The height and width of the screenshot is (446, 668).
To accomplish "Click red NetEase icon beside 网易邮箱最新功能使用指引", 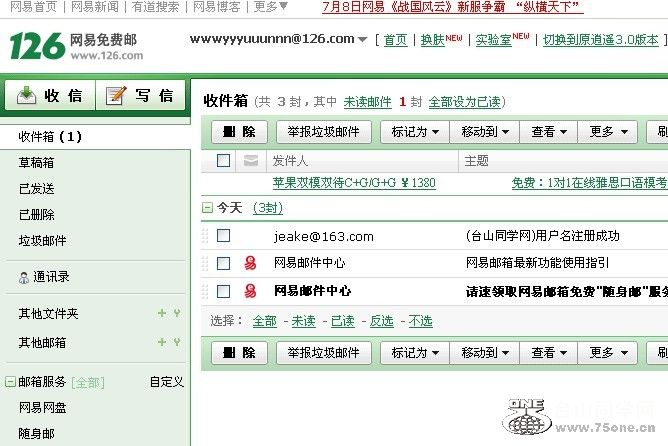I will point(250,263).
